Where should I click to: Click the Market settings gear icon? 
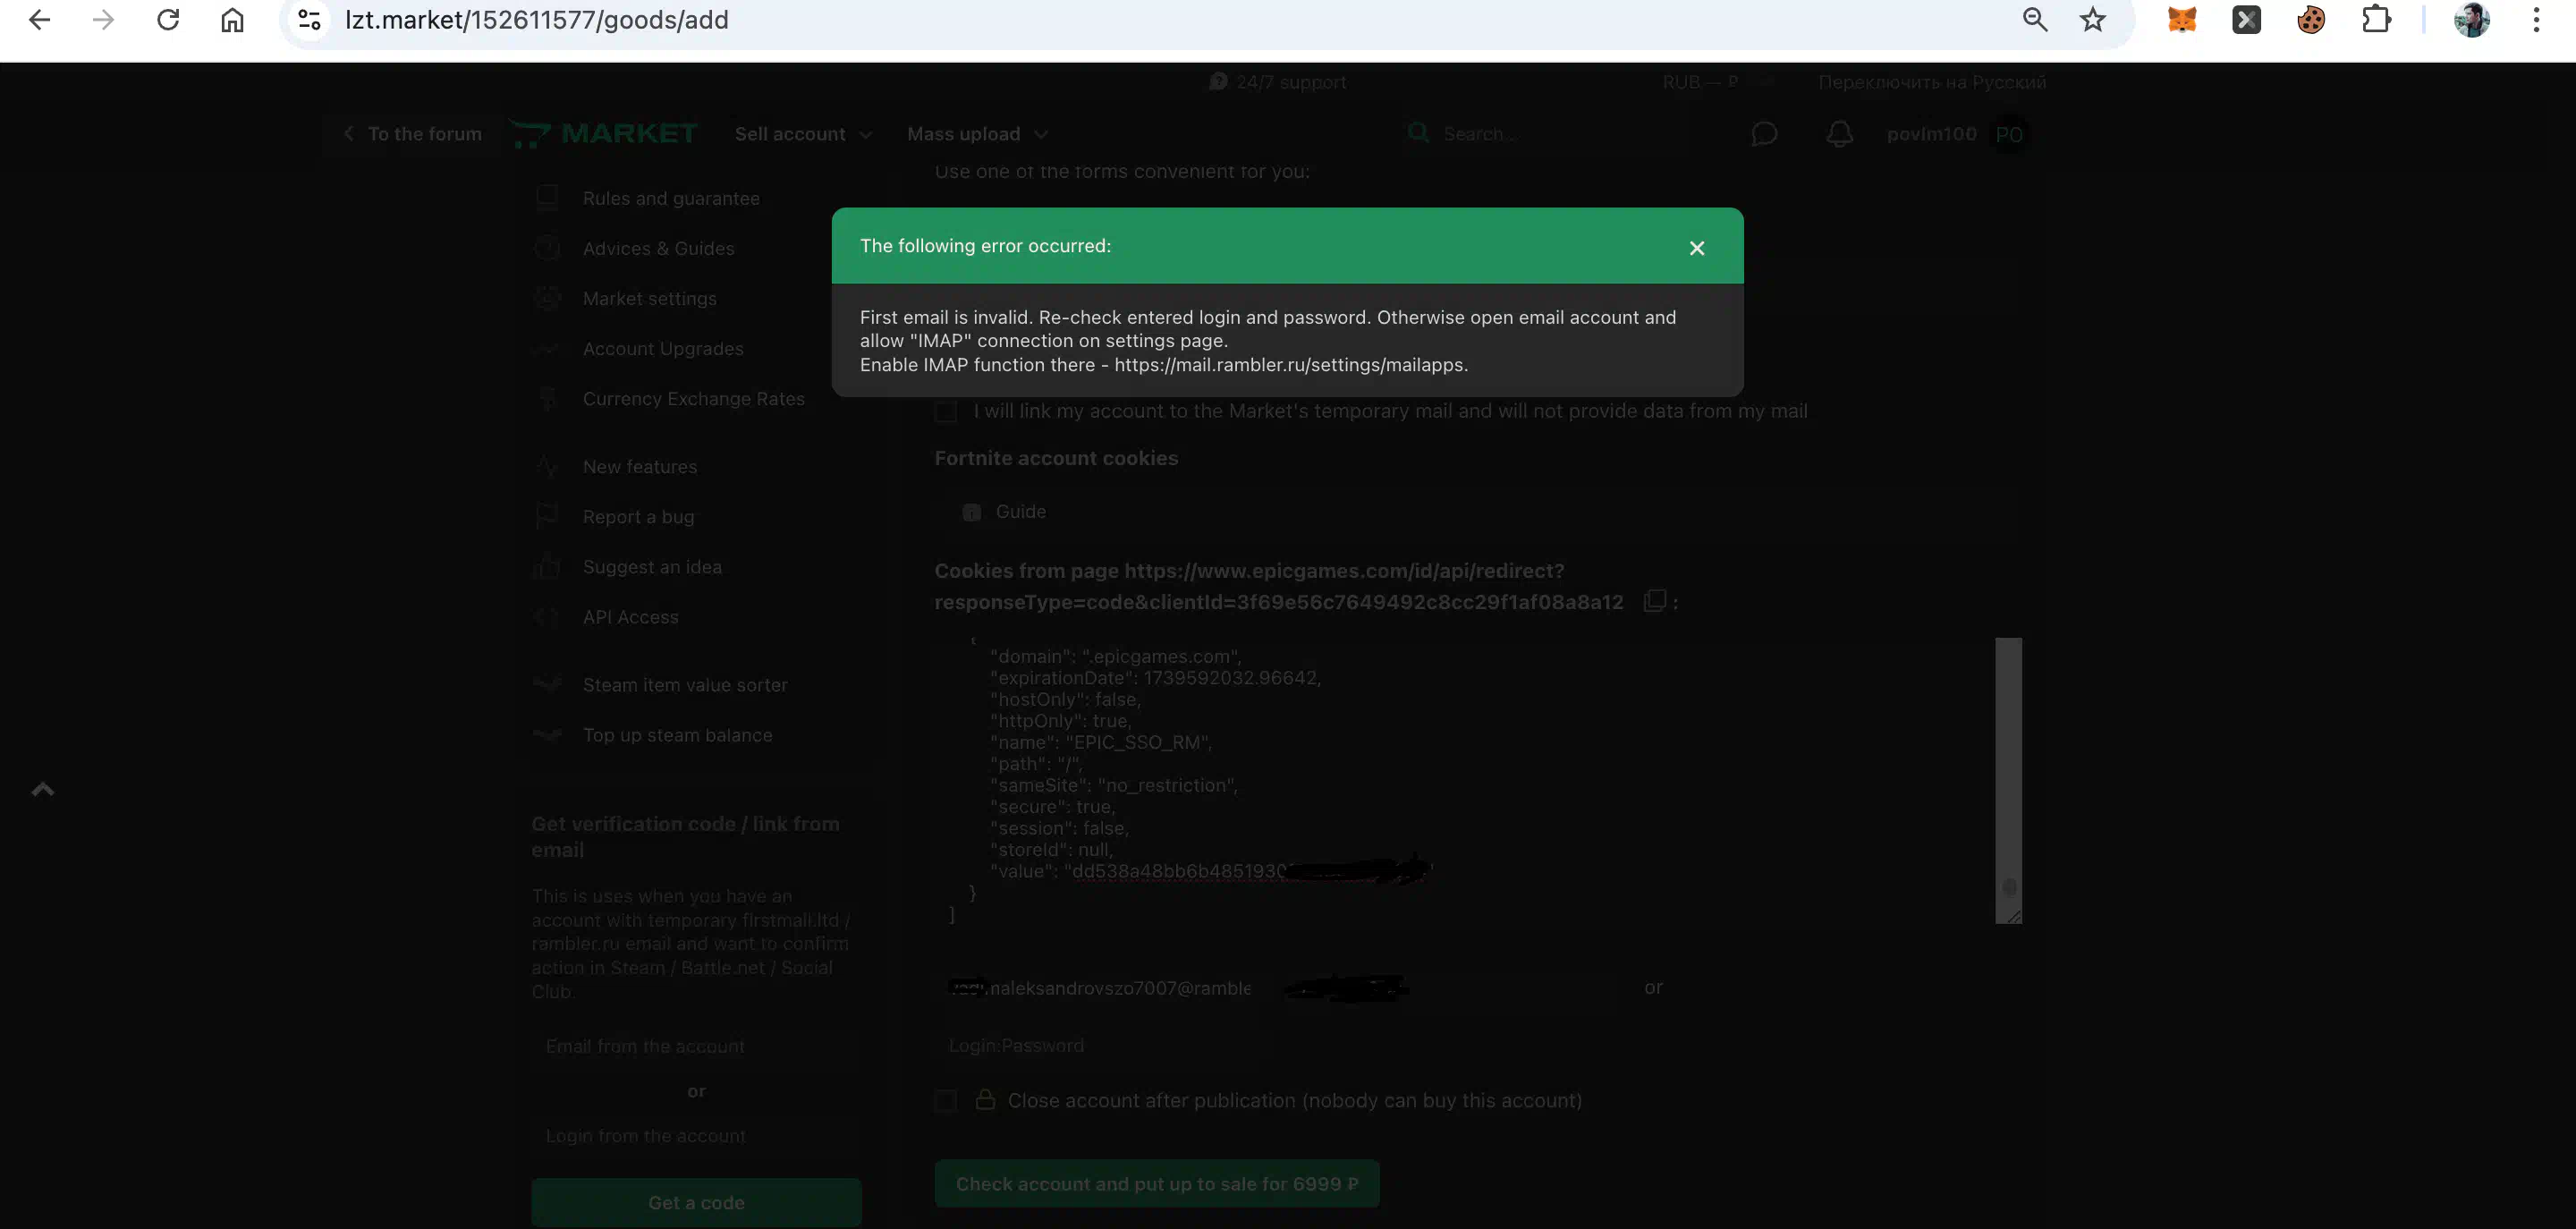[547, 298]
